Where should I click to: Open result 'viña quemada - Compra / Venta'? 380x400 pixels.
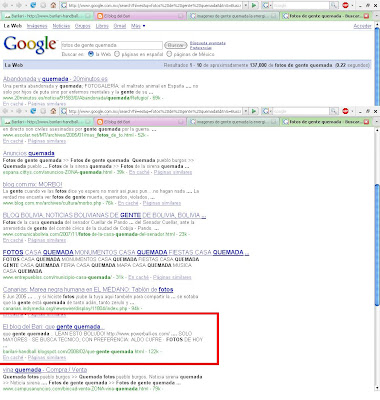[45, 370]
